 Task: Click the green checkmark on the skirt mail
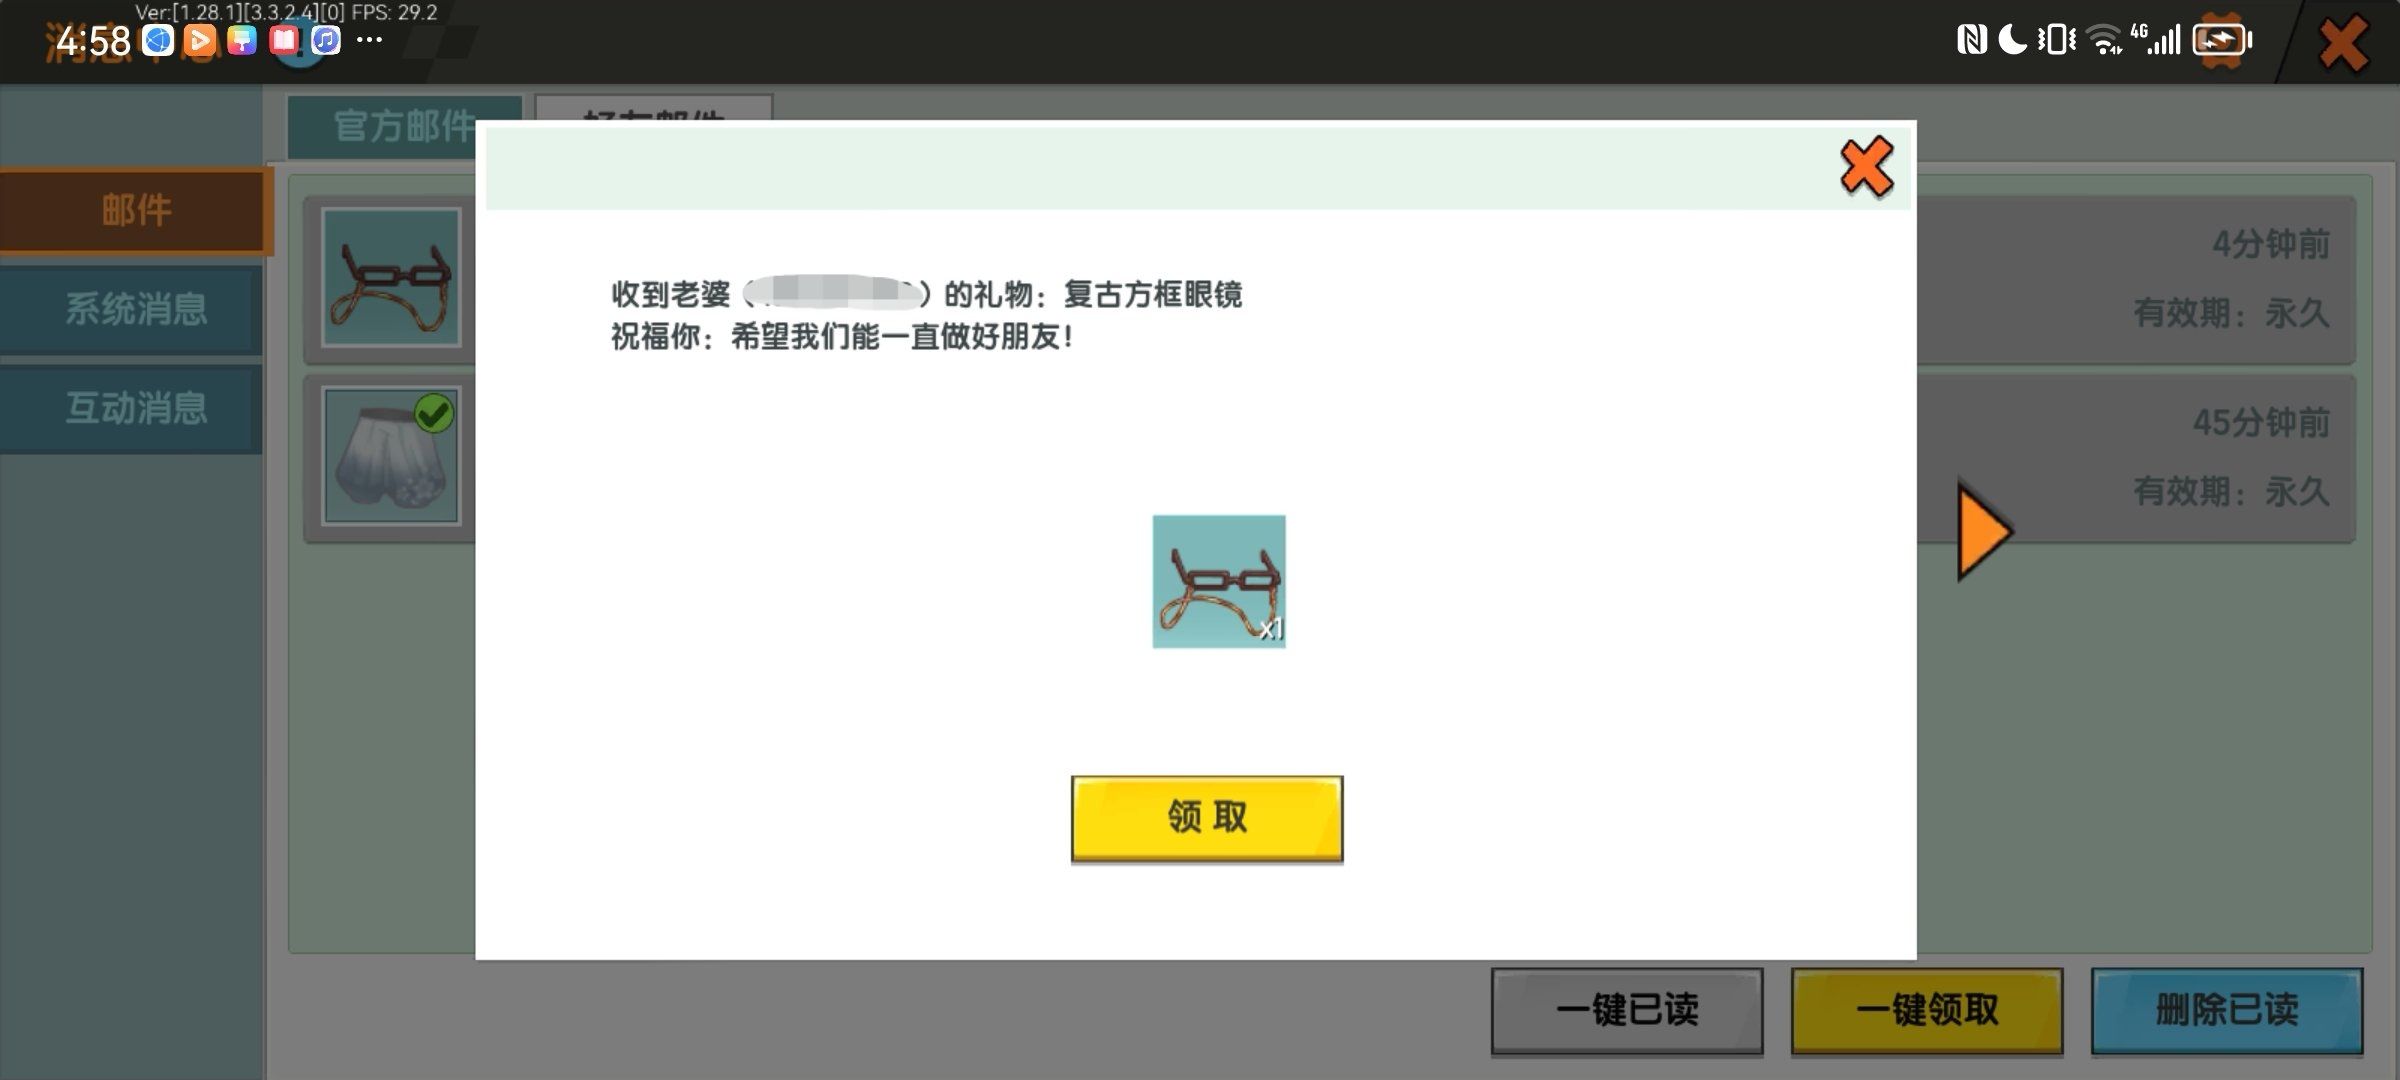[x=434, y=413]
